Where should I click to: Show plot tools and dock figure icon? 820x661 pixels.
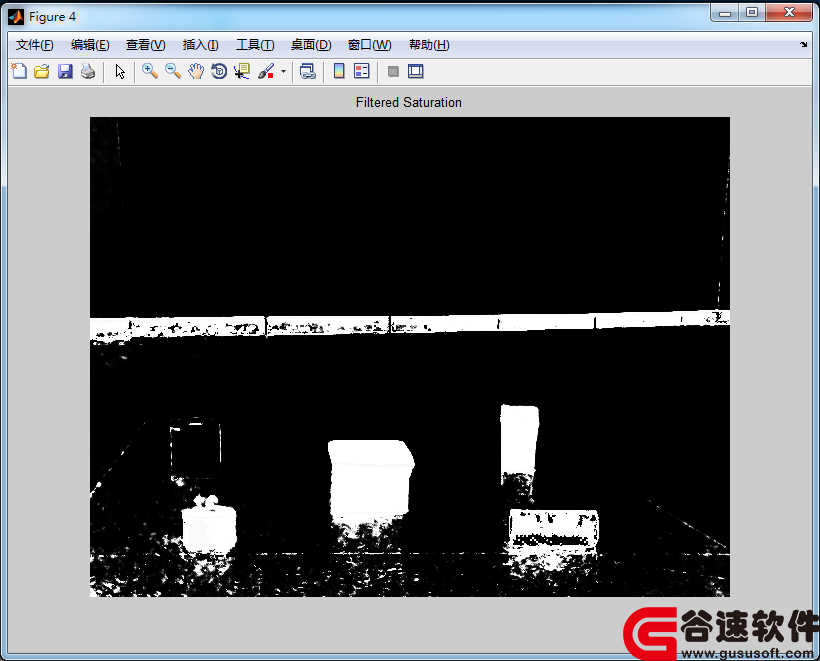416,71
